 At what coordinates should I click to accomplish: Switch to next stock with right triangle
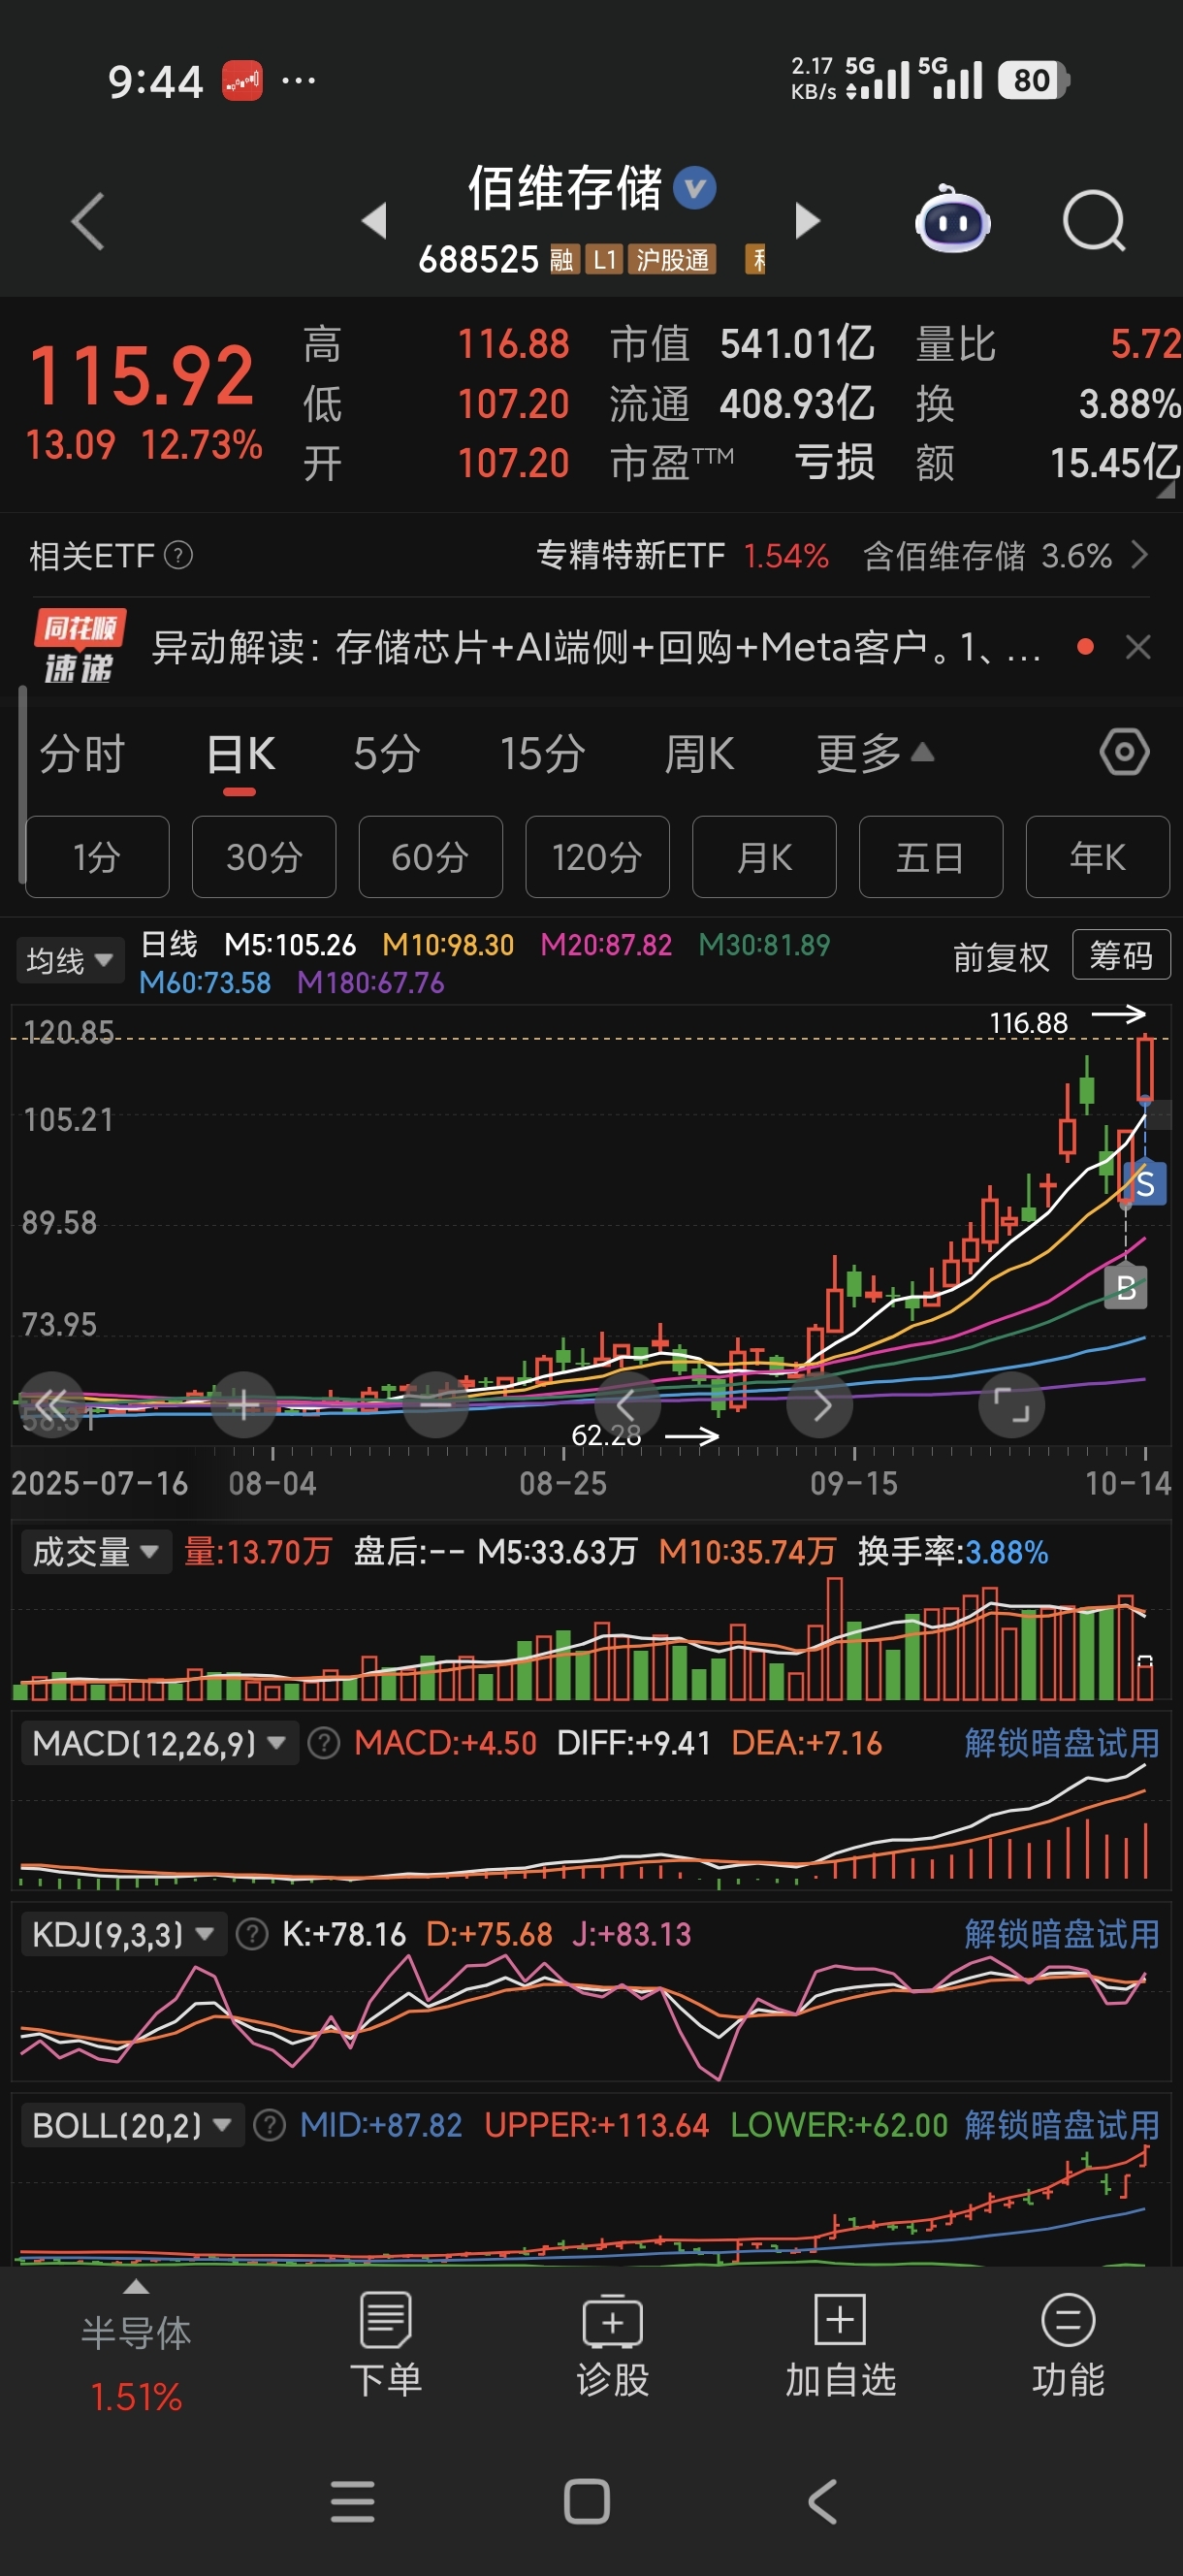(x=807, y=221)
